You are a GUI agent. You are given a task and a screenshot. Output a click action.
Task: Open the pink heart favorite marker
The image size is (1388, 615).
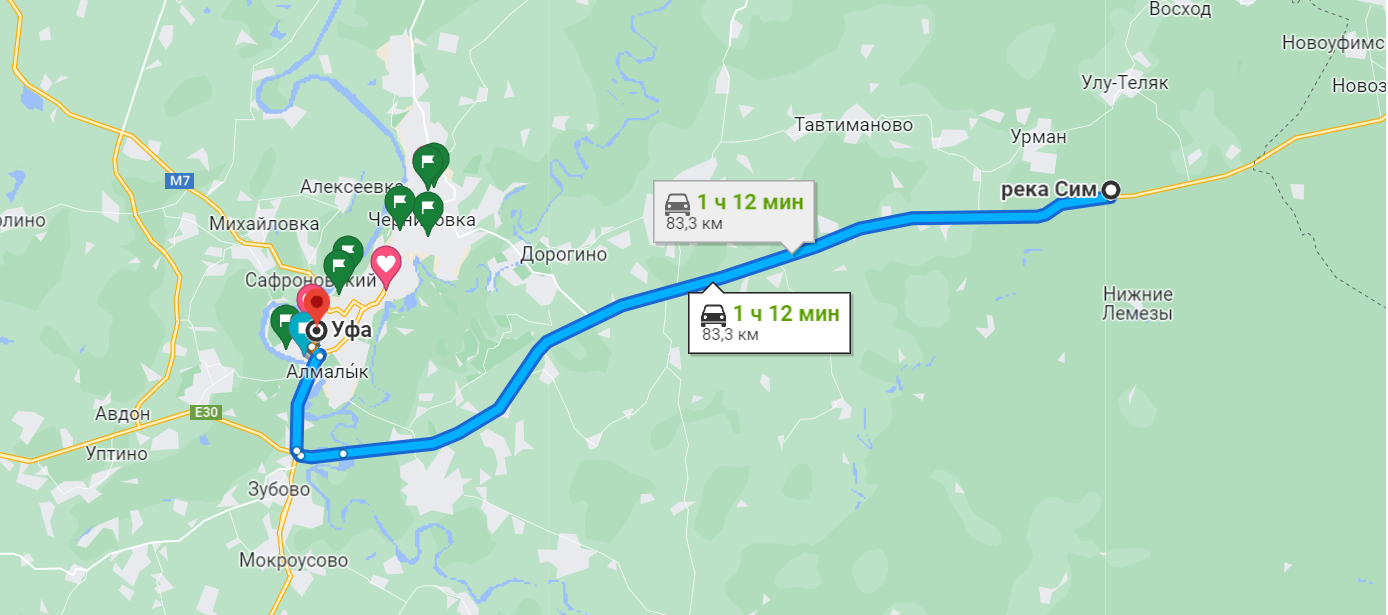386,265
